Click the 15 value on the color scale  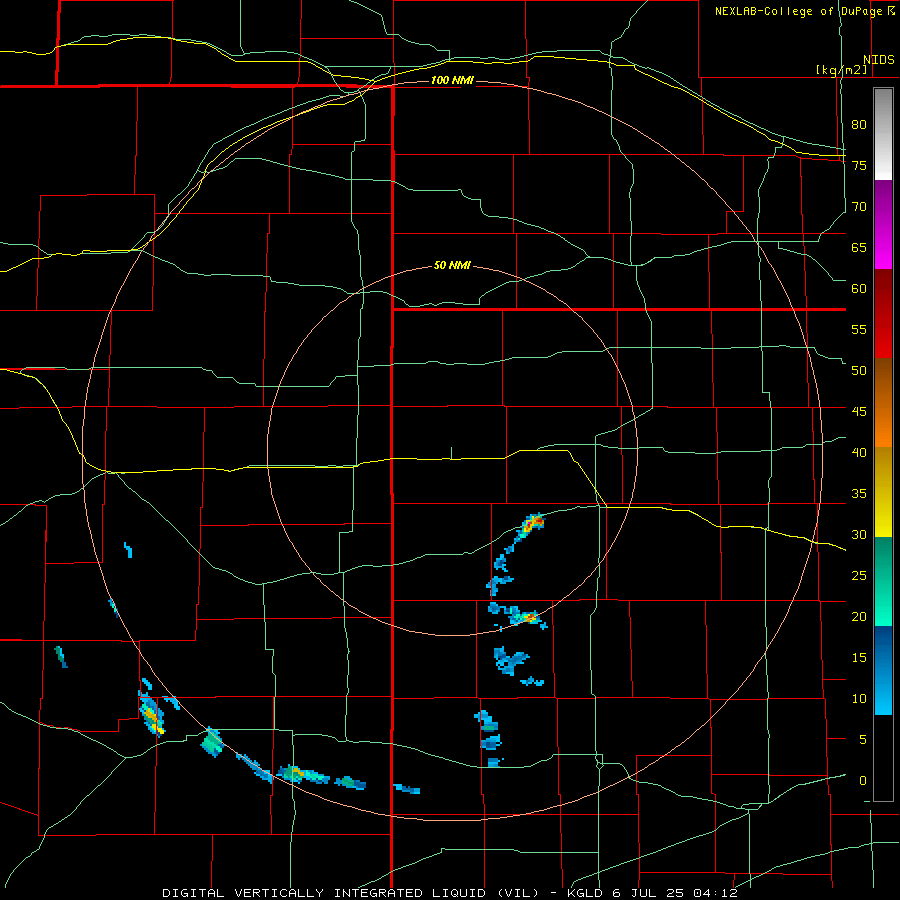coord(859,657)
